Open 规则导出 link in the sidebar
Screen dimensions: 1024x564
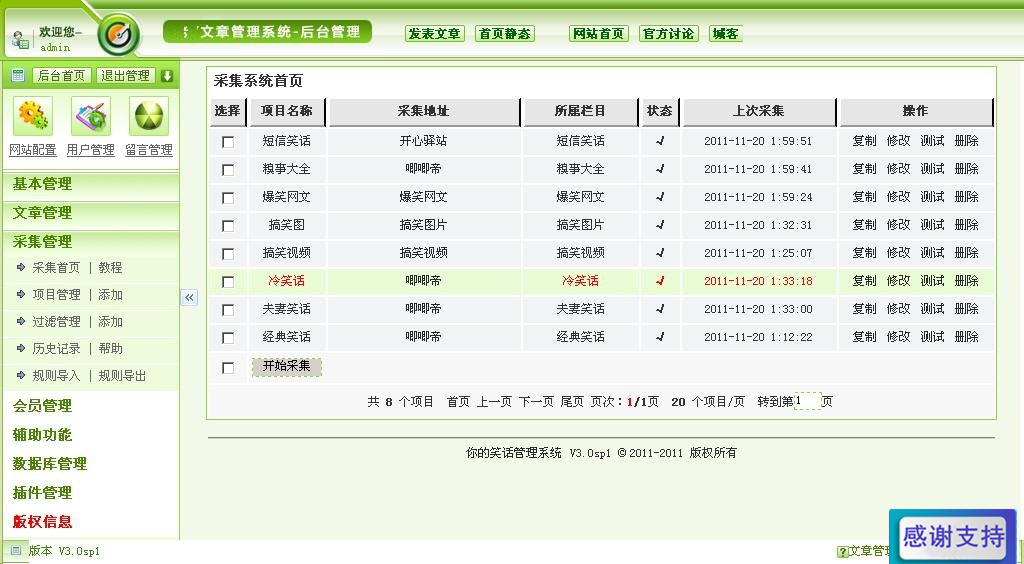click(x=122, y=376)
